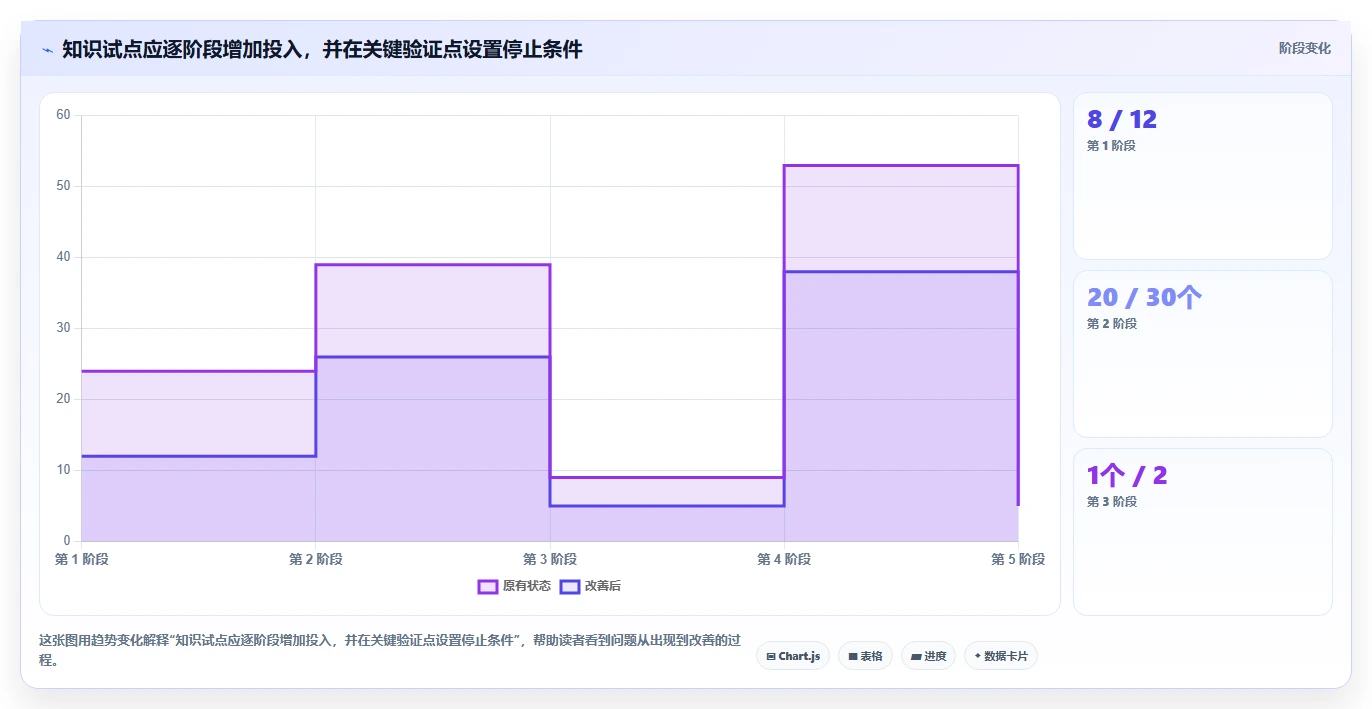Click the 第 4 阶段 x-axis label
The height and width of the screenshot is (709, 1372).
784,559
